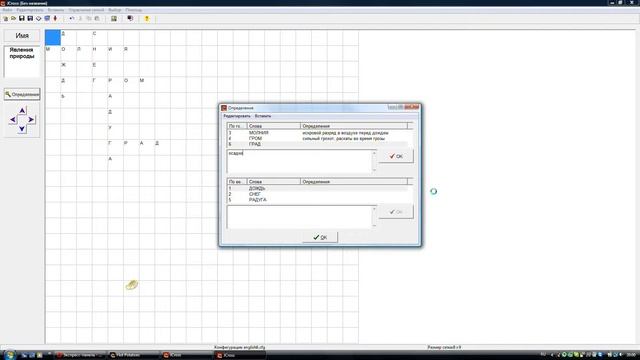The width and height of the screenshot is (640, 360).
Task: Move selection right with the right arrow
Action: (31, 120)
